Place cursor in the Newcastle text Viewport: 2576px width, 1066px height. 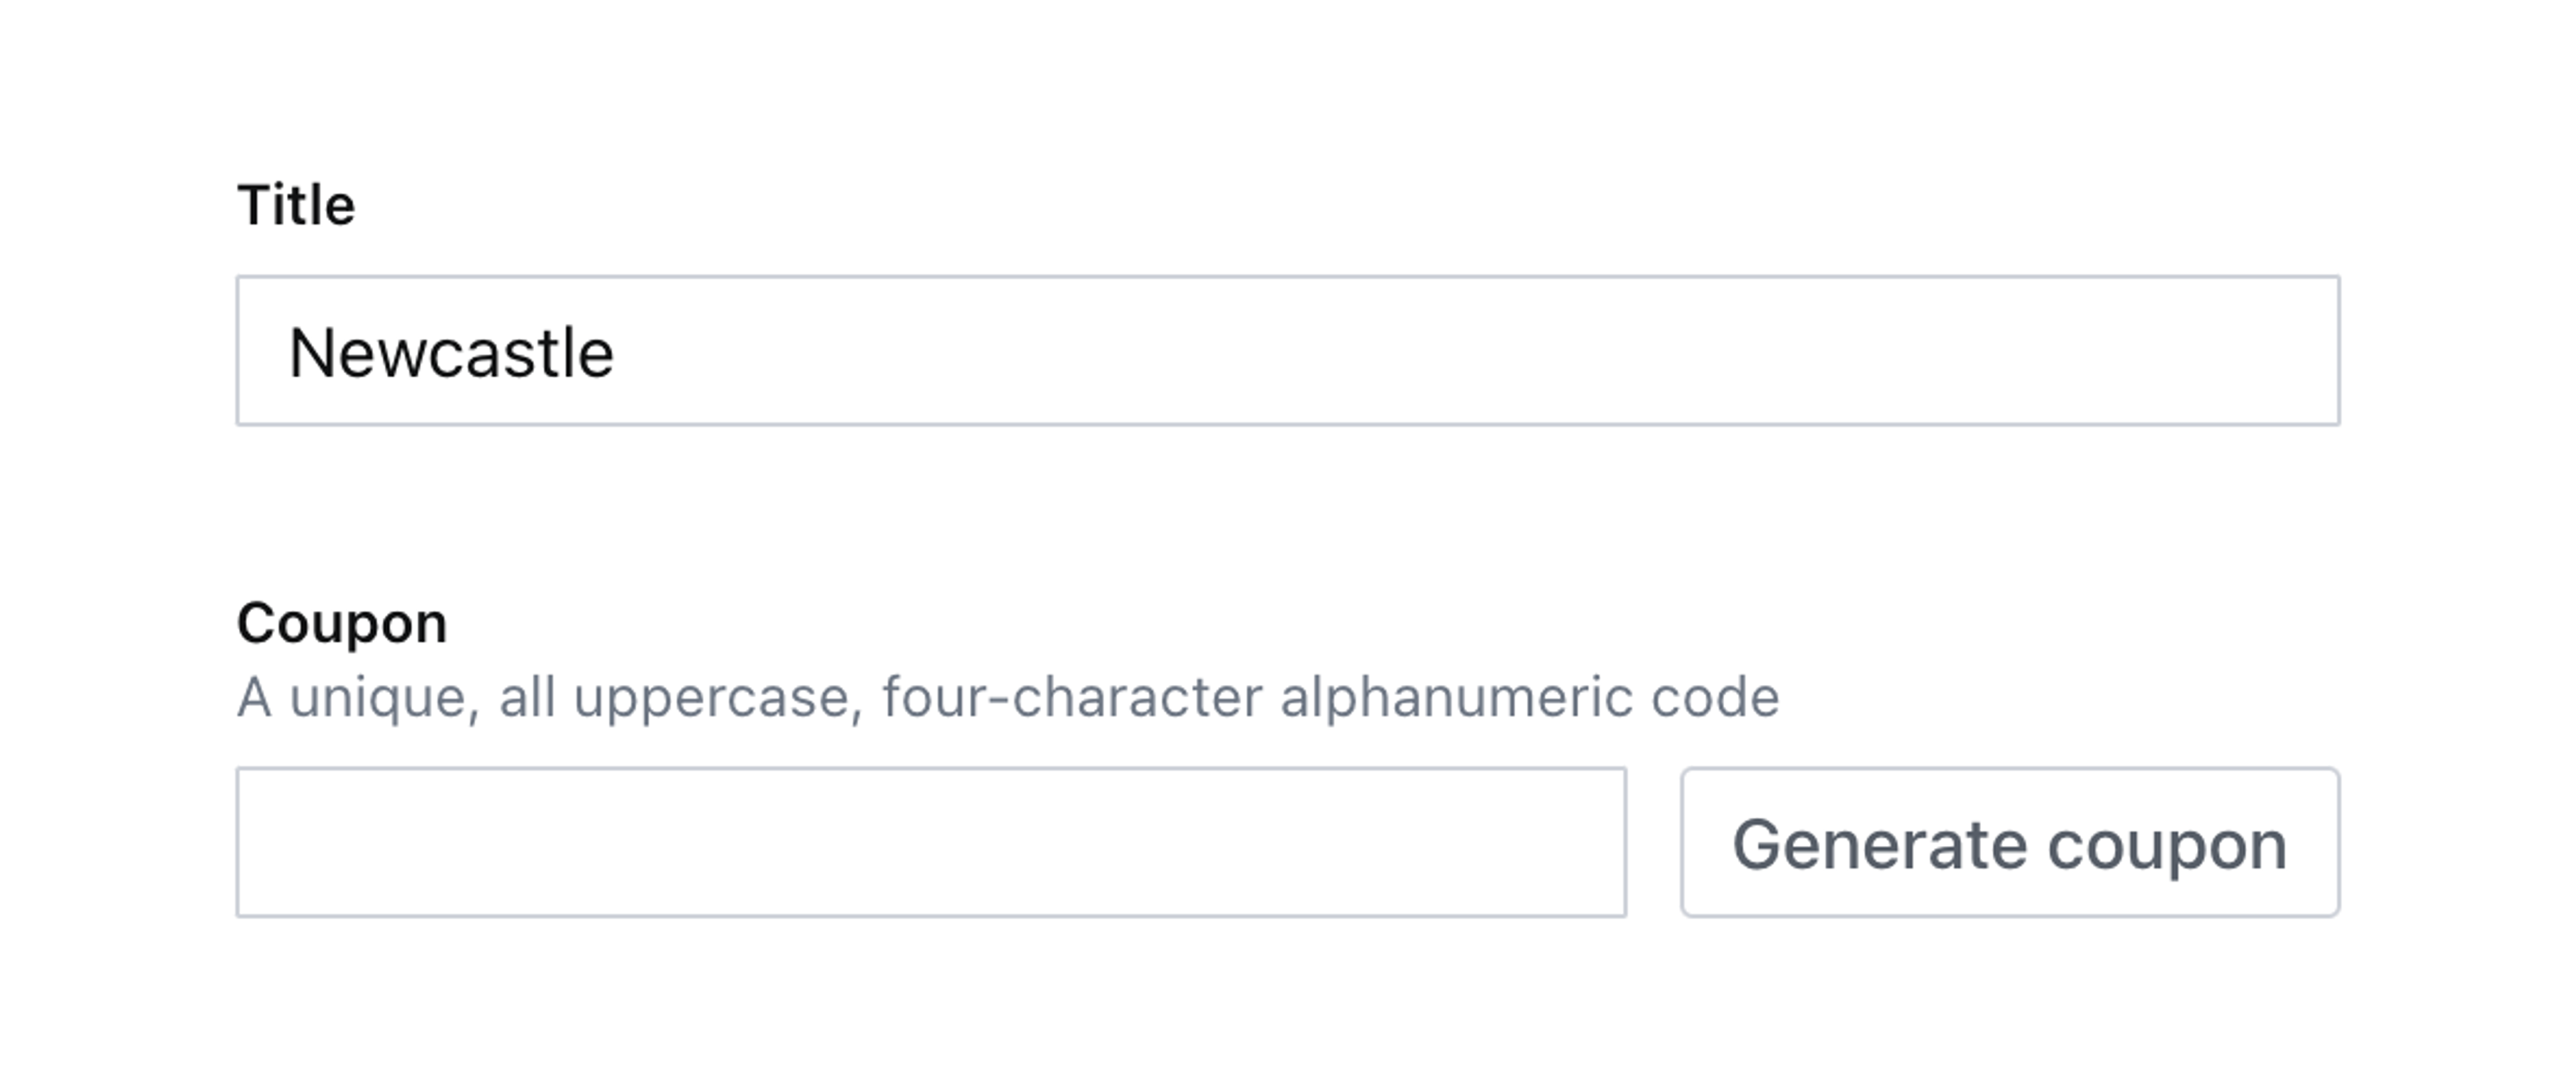pyautogui.click(x=451, y=354)
